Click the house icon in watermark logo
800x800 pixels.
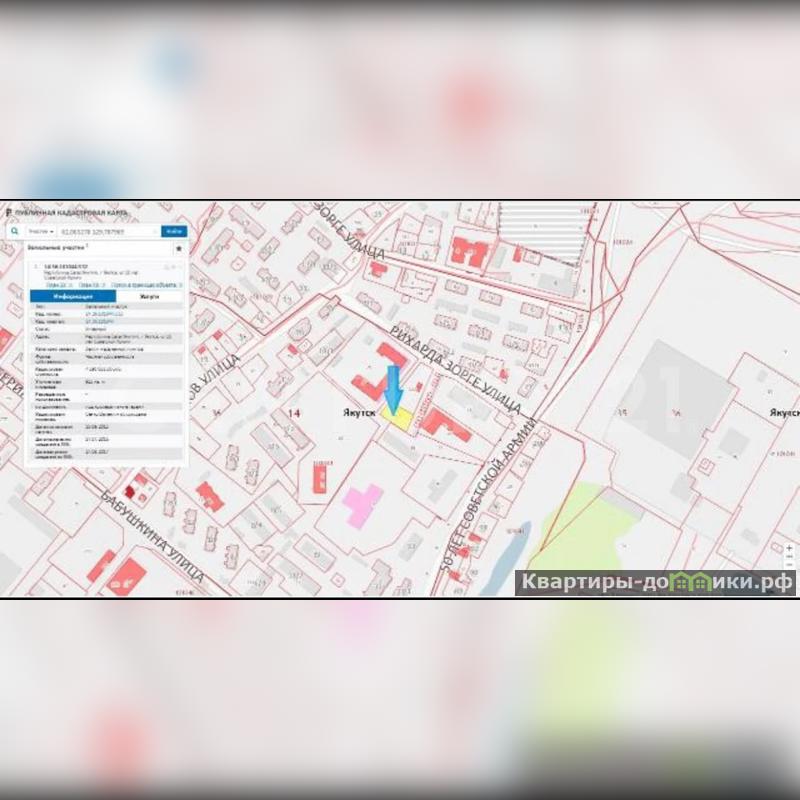coord(685,581)
